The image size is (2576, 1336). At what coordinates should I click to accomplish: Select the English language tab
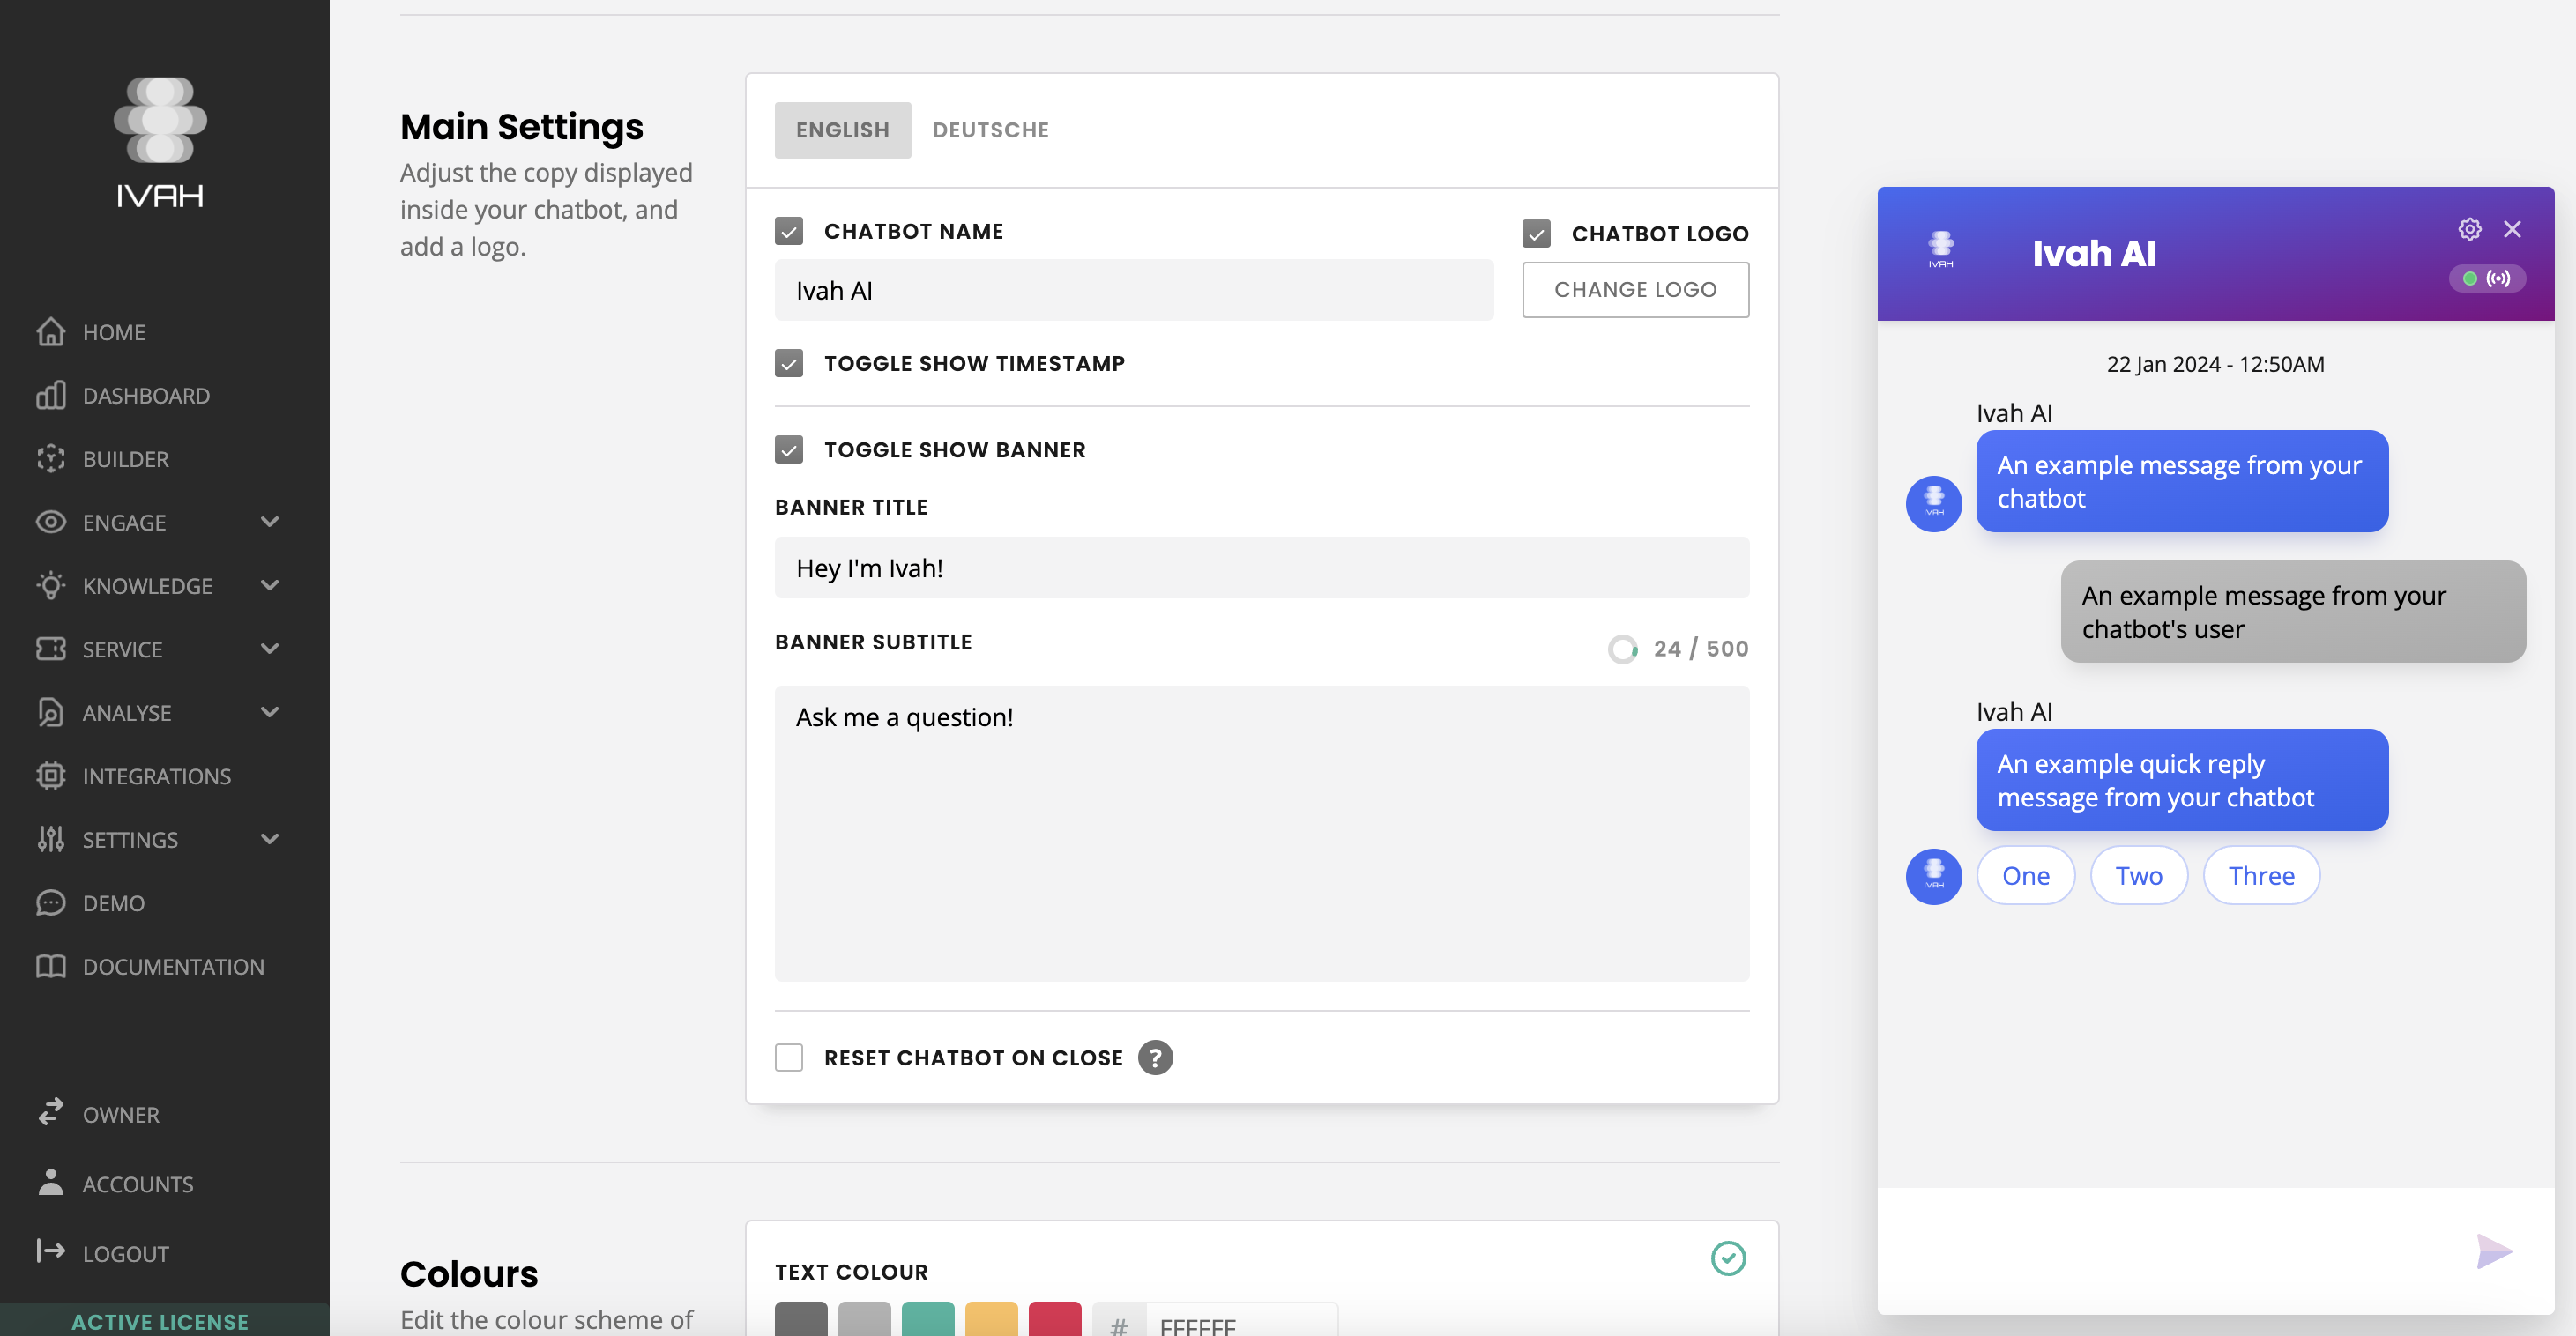pos(842,130)
